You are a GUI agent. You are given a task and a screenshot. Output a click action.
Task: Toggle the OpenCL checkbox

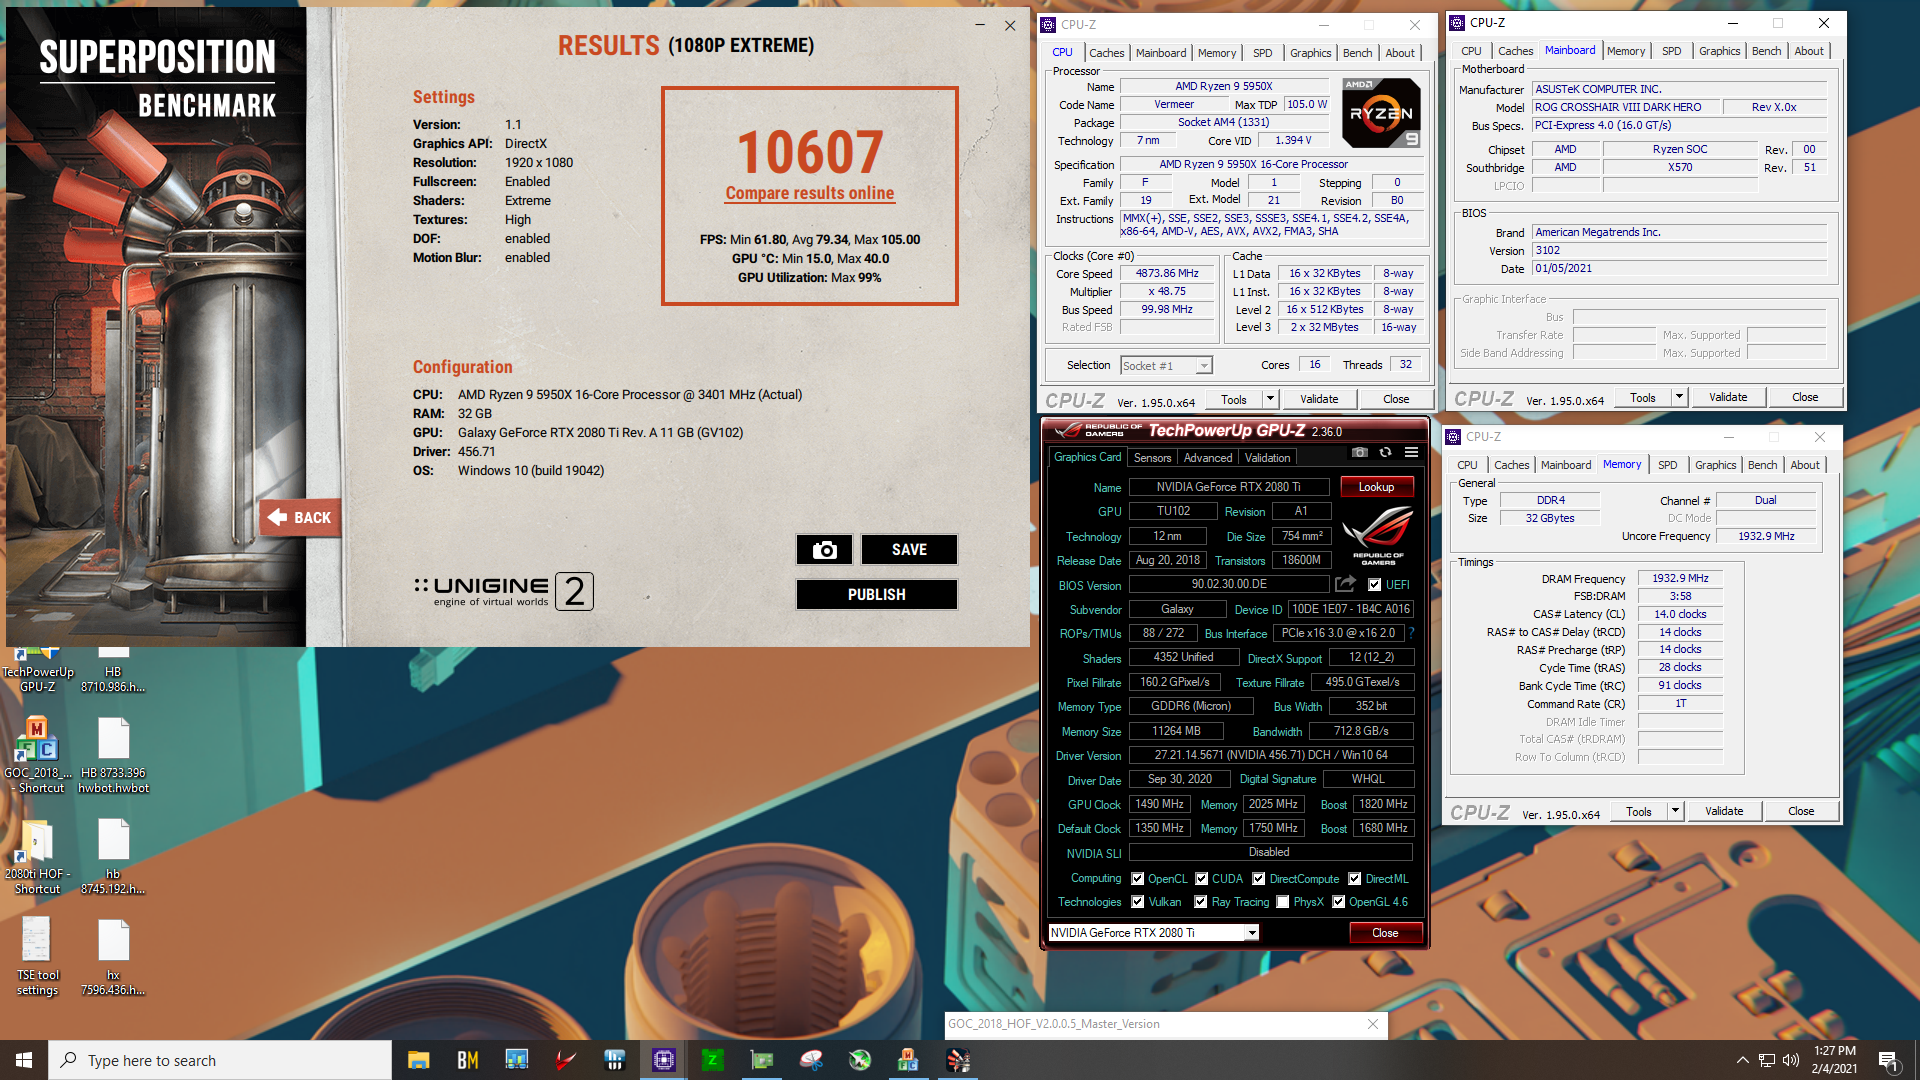(1137, 879)
